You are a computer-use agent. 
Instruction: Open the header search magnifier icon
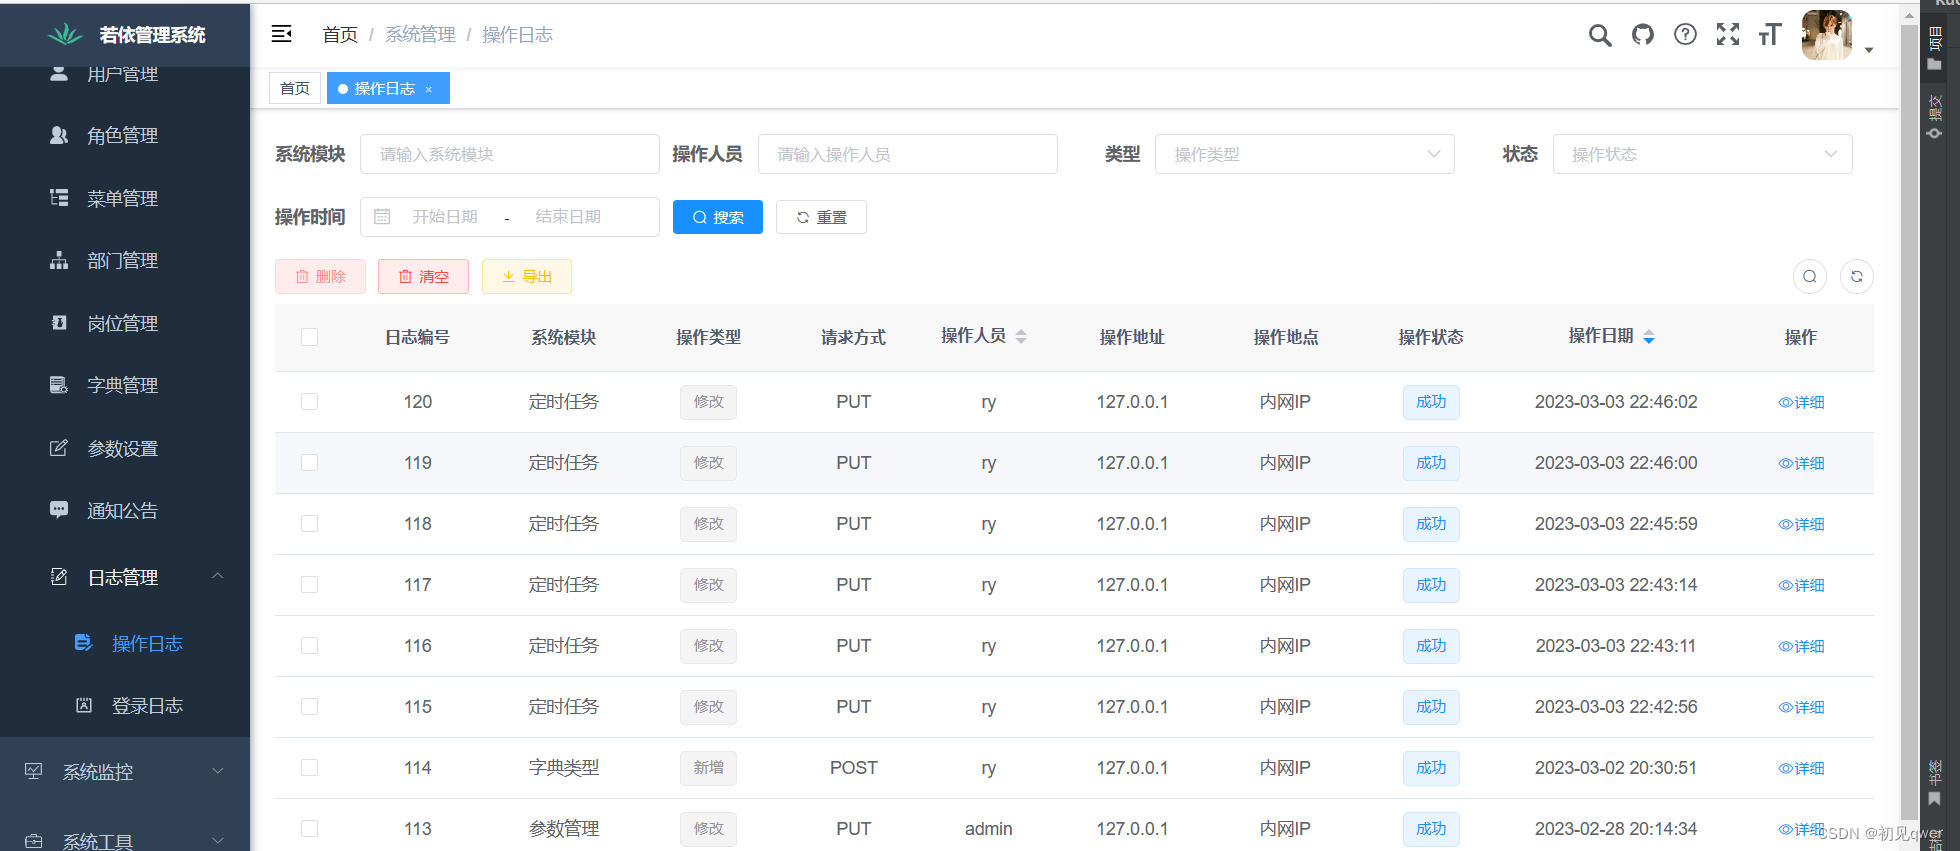1600,35
